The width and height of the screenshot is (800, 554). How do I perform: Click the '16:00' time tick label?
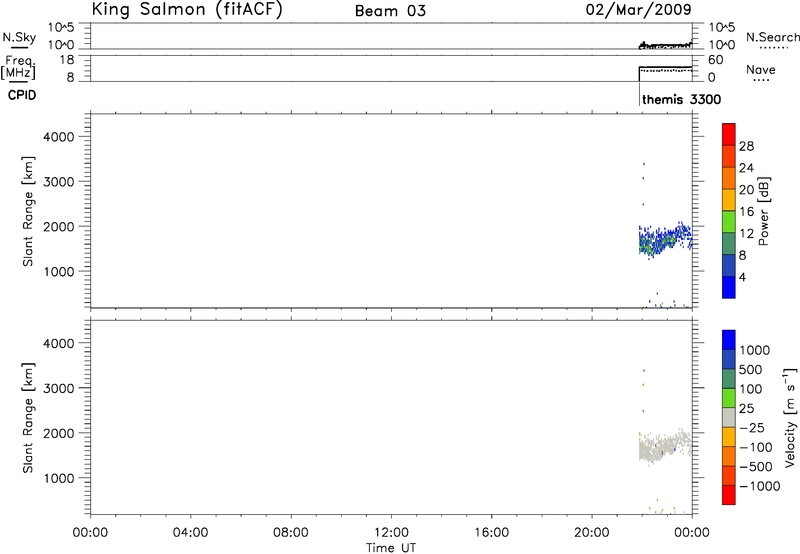(x=491, y=533)
